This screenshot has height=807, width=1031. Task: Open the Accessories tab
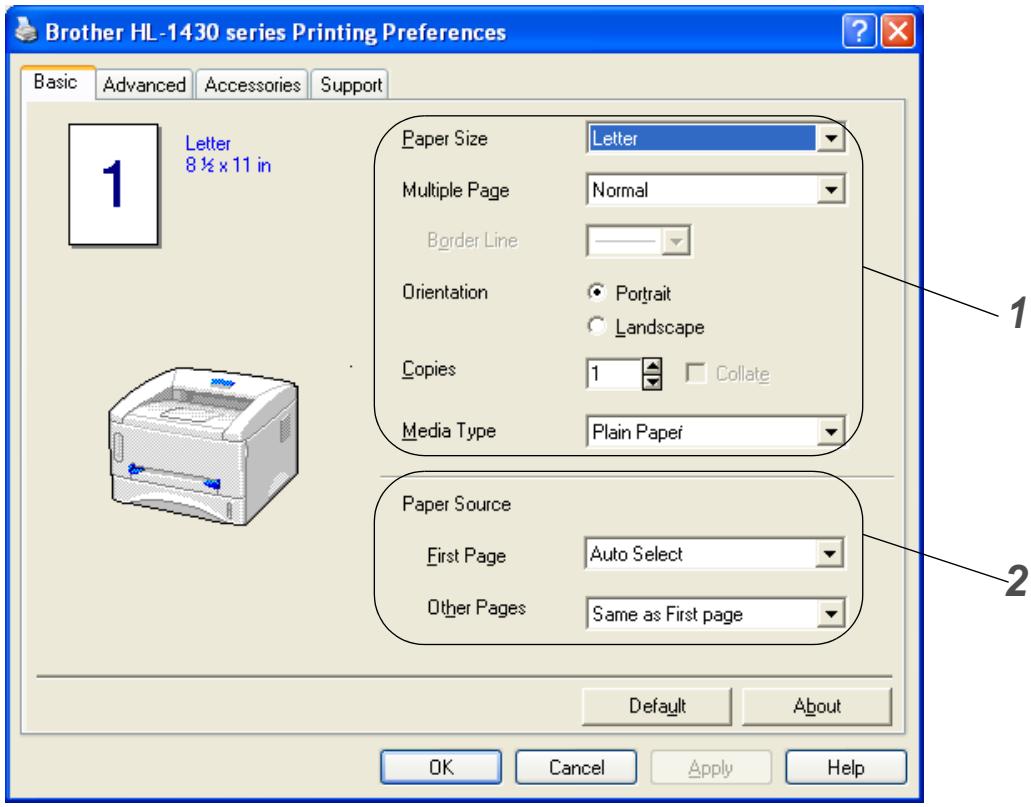pos(252,85)
